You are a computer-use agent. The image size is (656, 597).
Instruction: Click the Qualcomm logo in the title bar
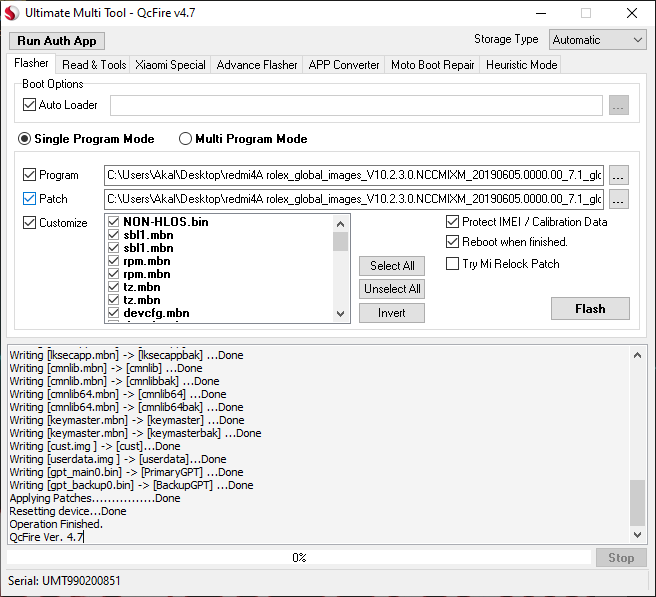click(12, 13)
